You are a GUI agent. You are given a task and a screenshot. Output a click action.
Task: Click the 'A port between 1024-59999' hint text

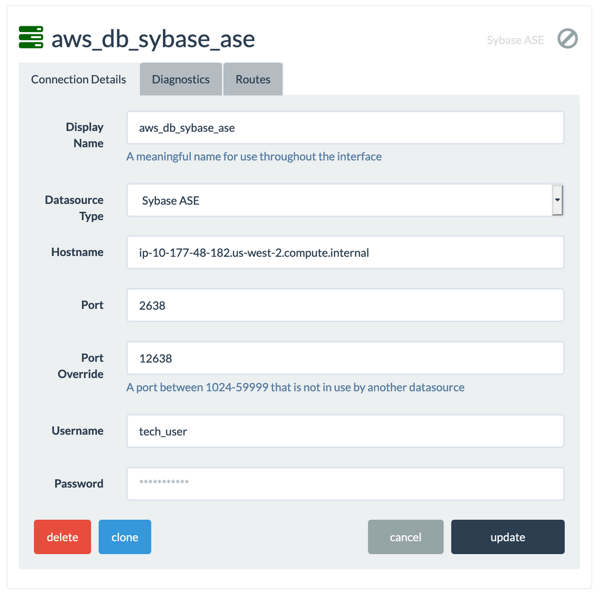click(x=295, y=387)
